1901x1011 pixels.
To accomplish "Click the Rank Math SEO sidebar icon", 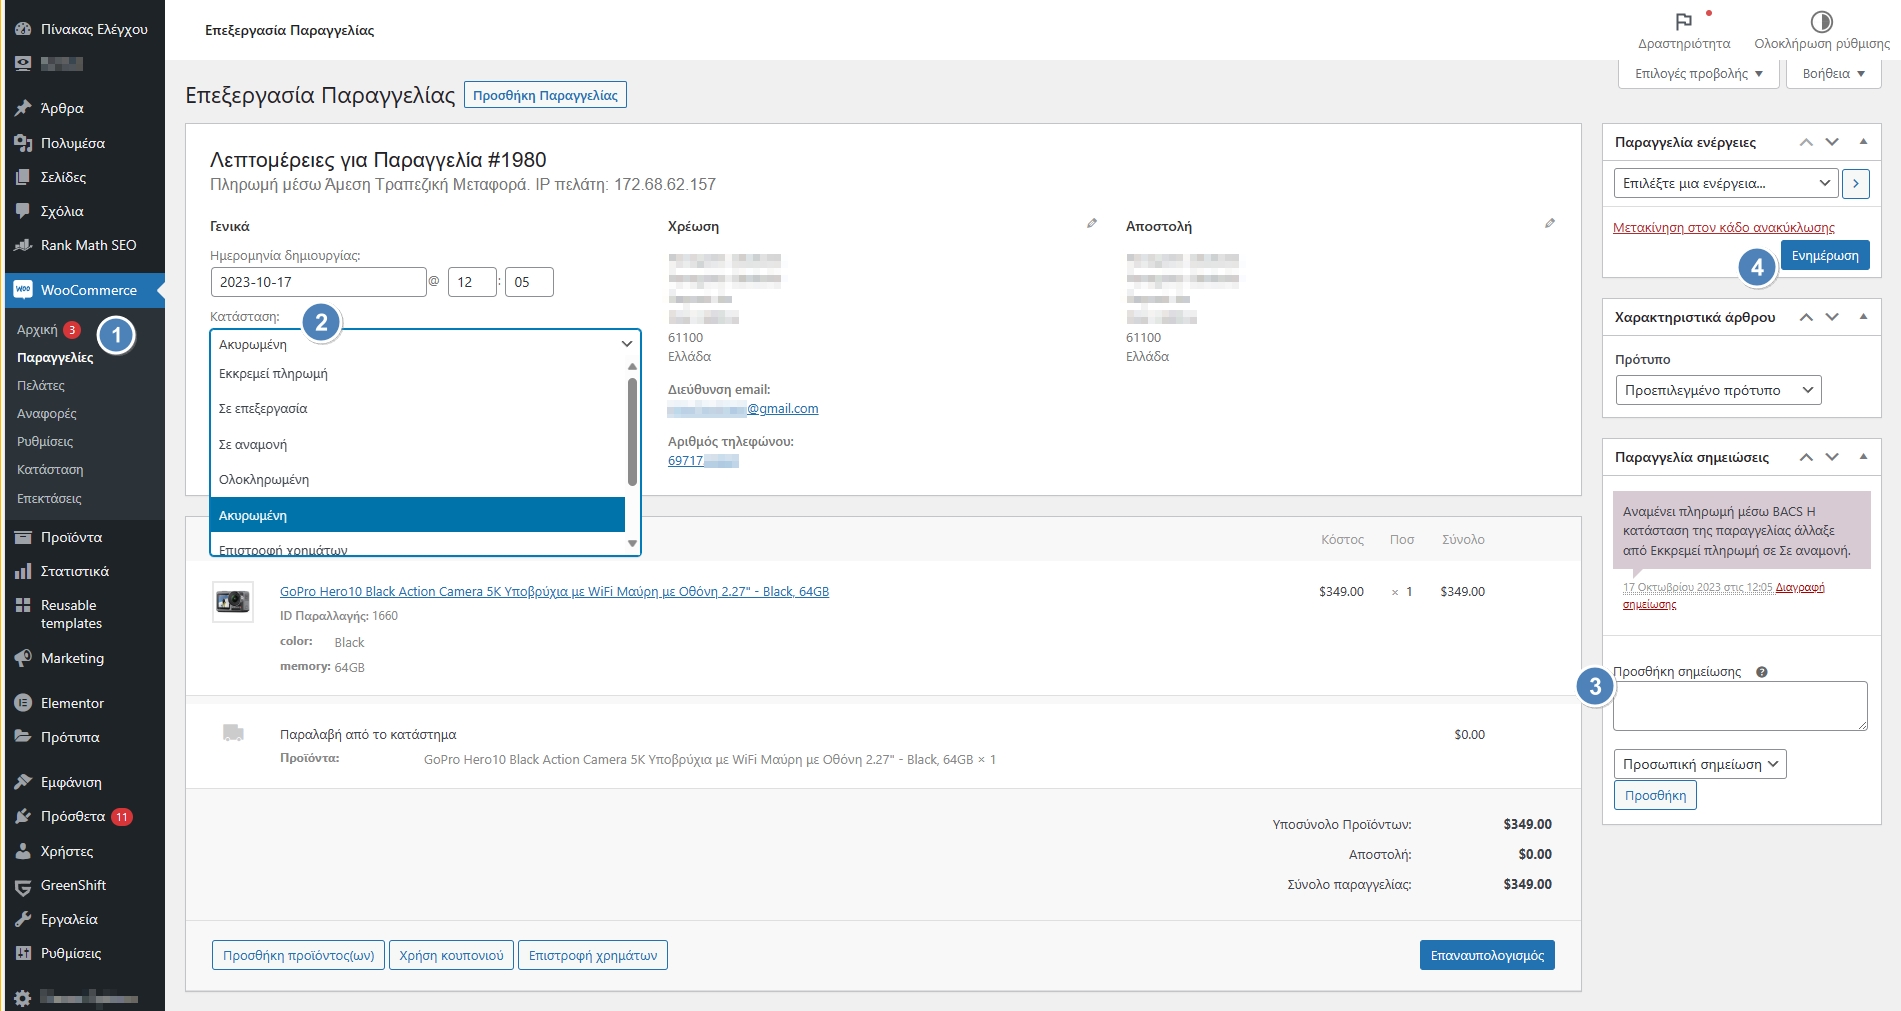I will 23,245.
